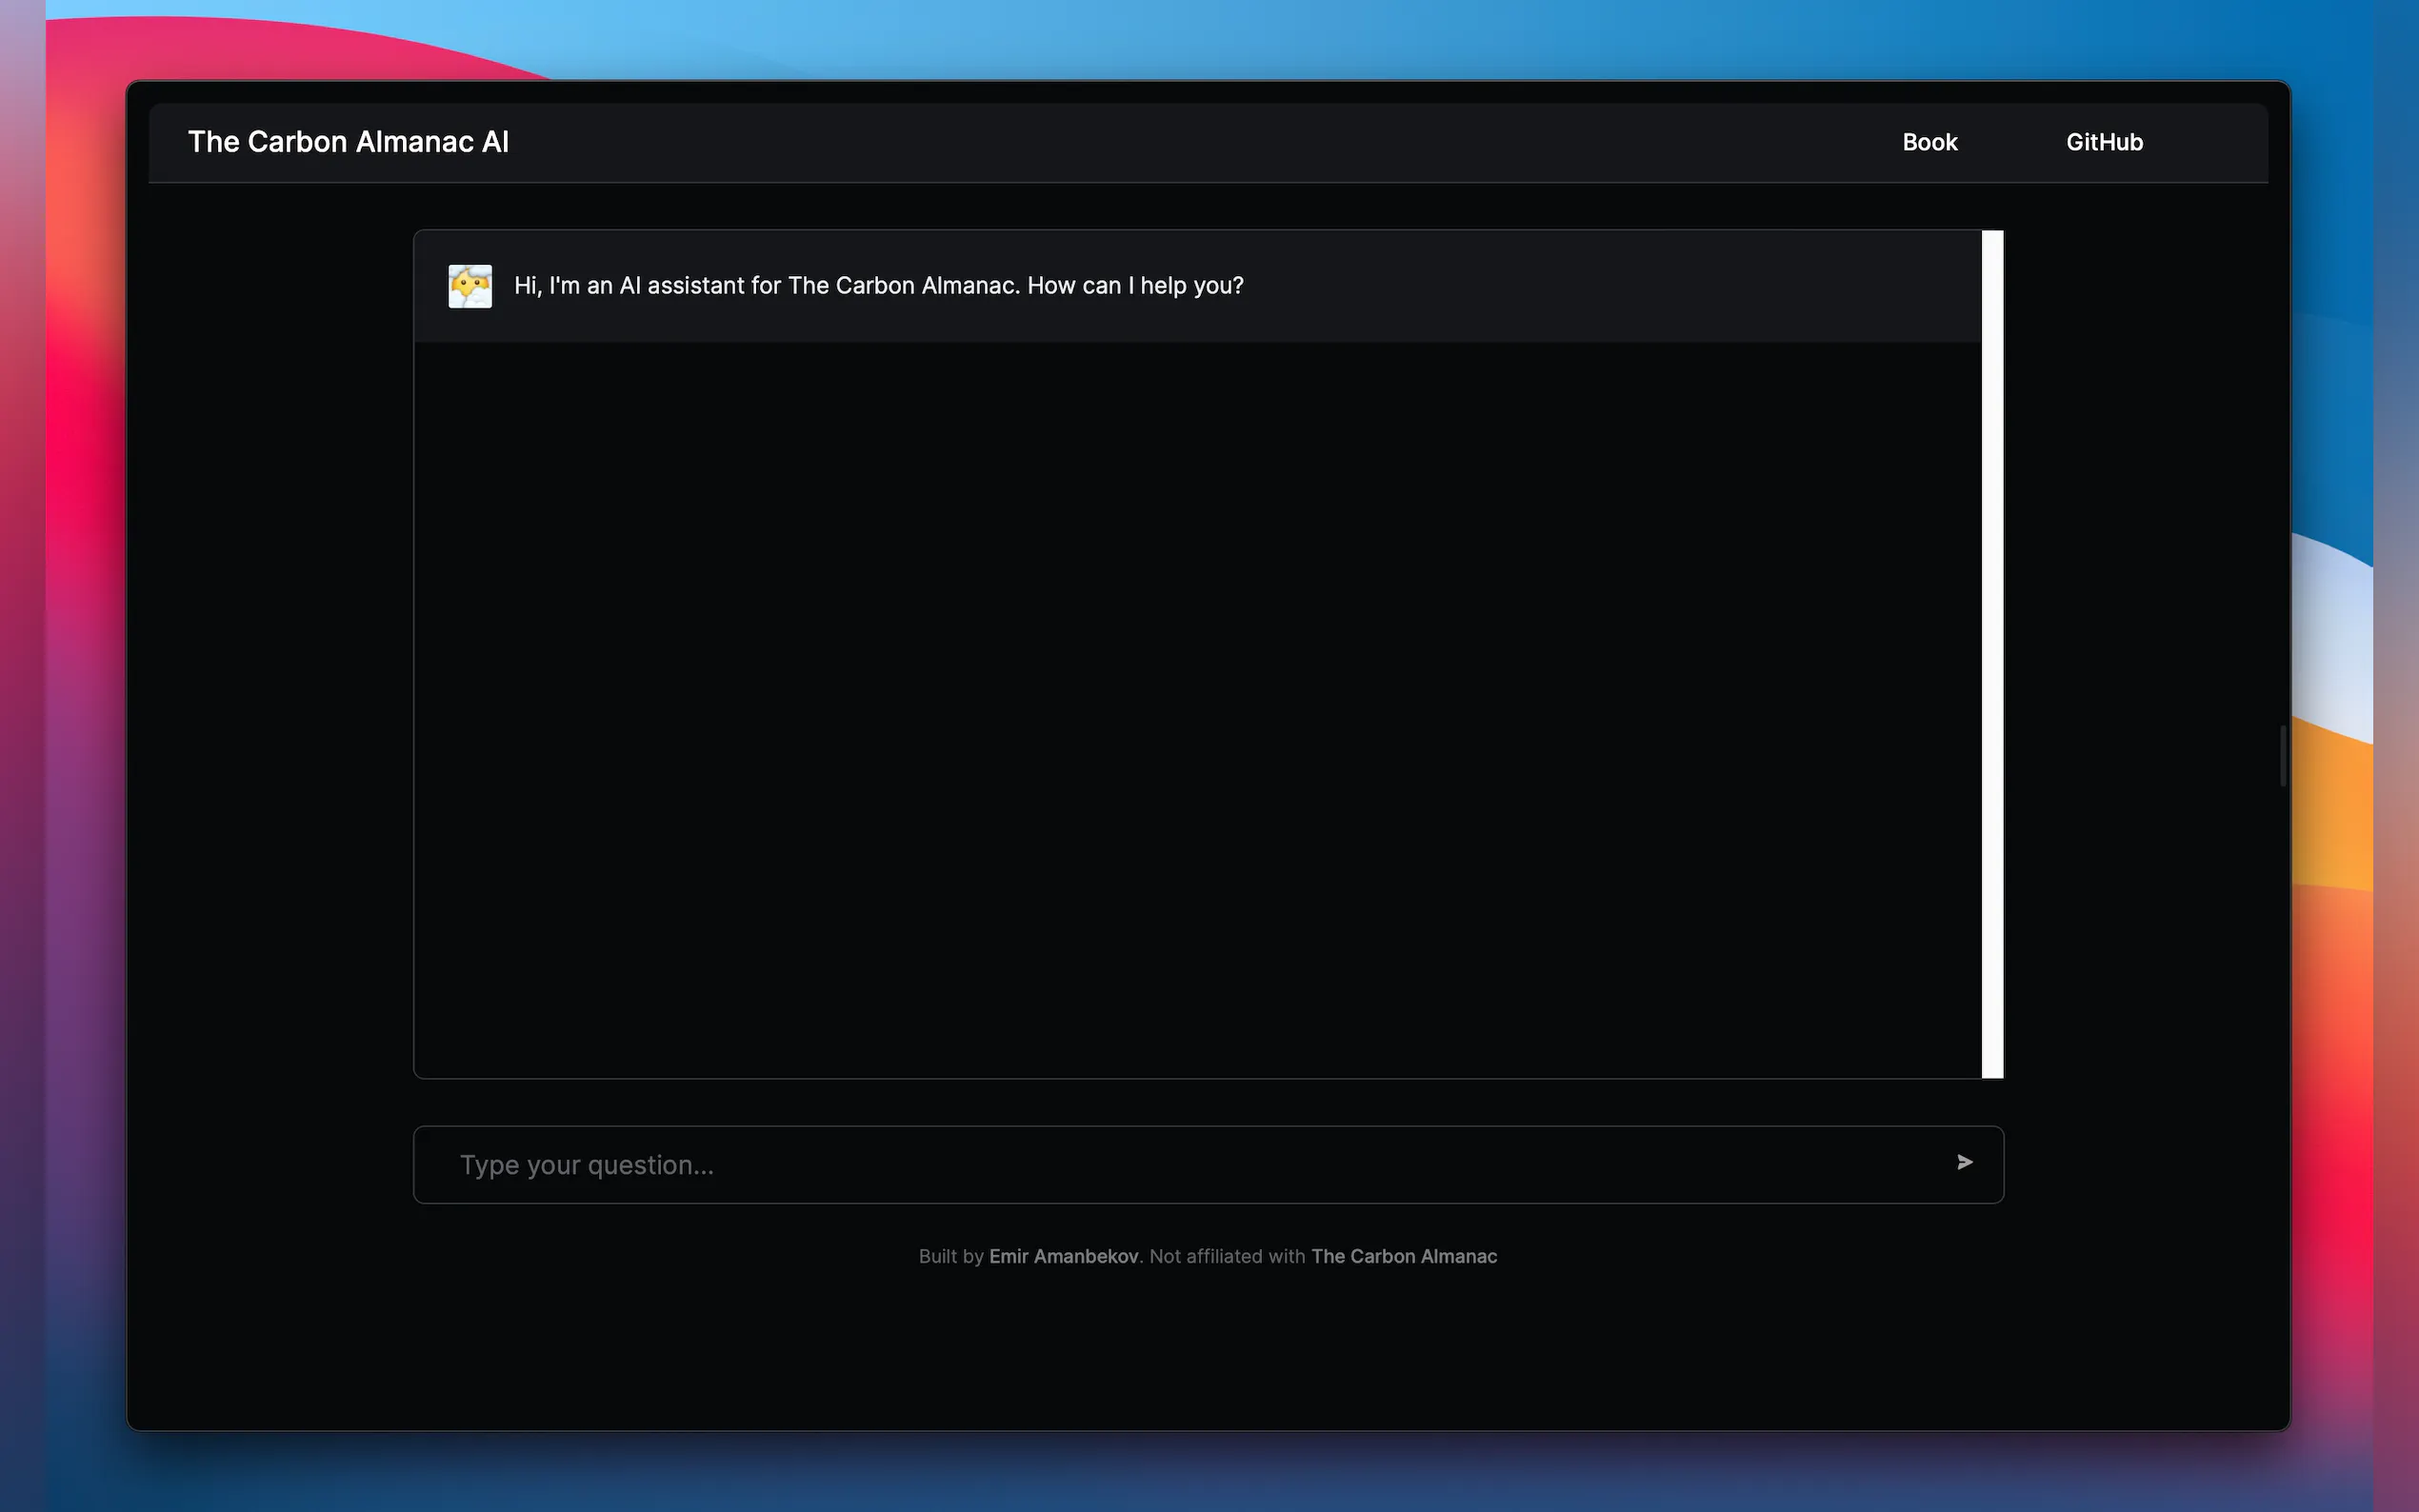Click The Carbon Almanac AI title
The height and width of the screenshot is (1512, 2419).
tap(348, 142)
